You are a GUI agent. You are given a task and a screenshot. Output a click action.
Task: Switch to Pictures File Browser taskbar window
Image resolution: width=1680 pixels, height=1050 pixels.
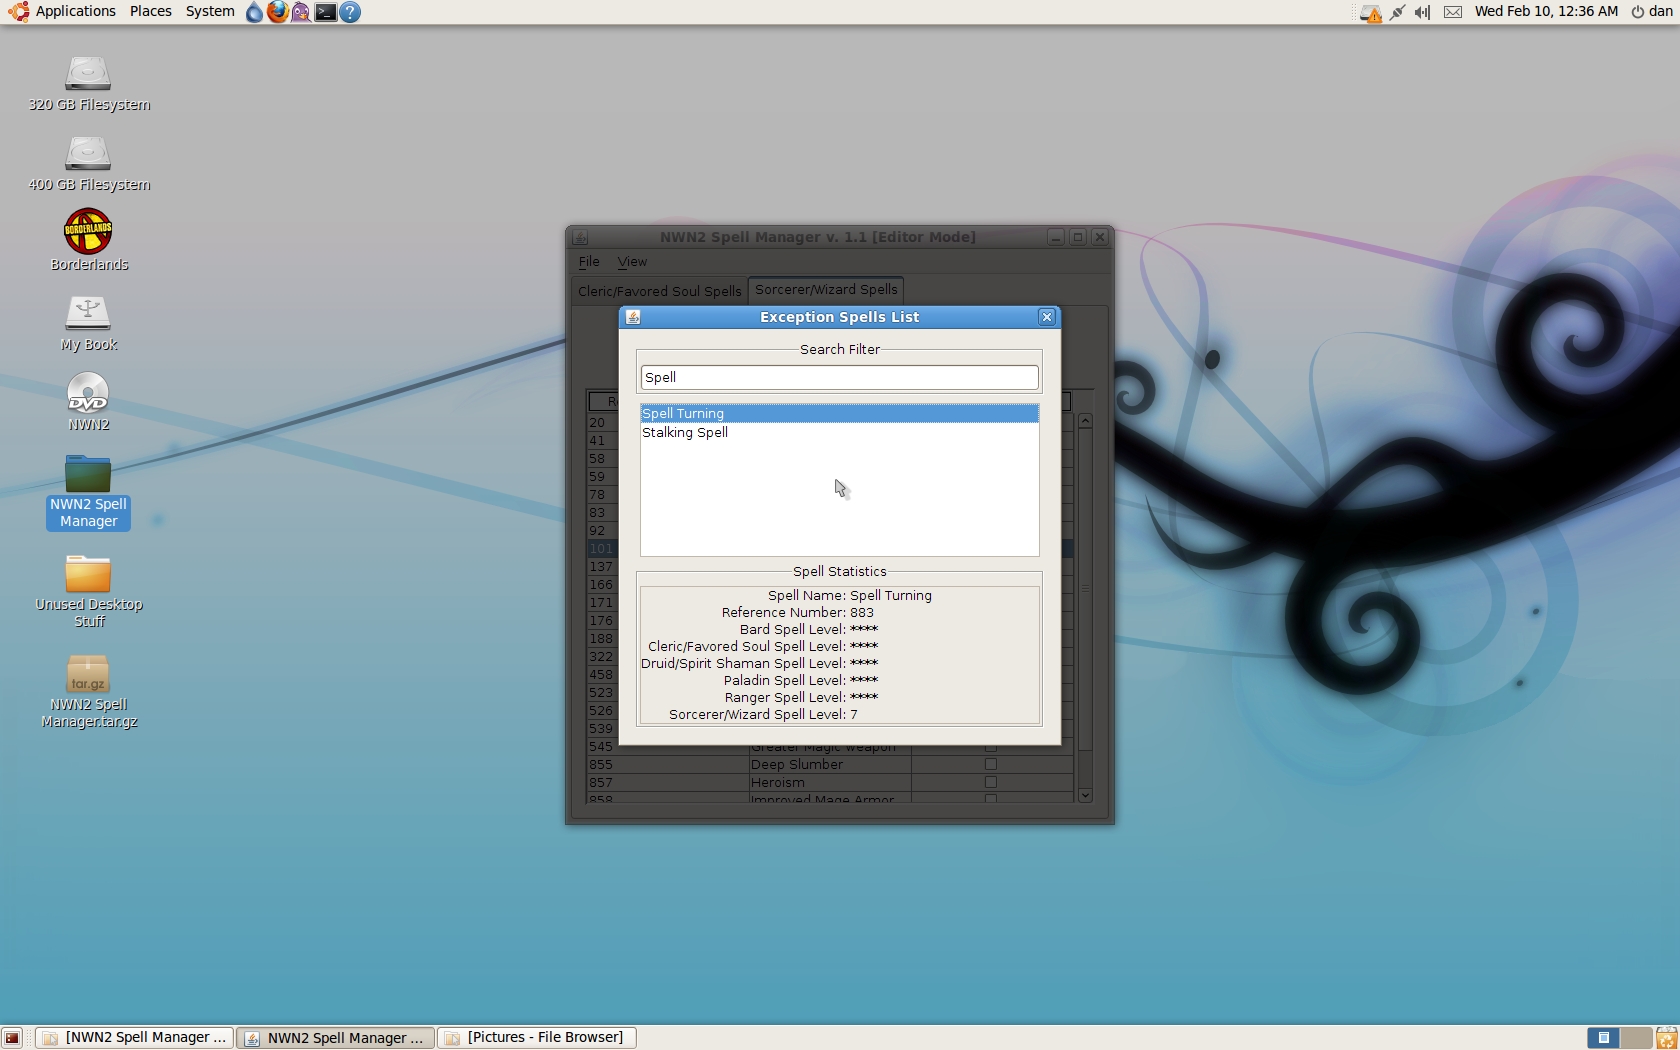click(535, 1037)
